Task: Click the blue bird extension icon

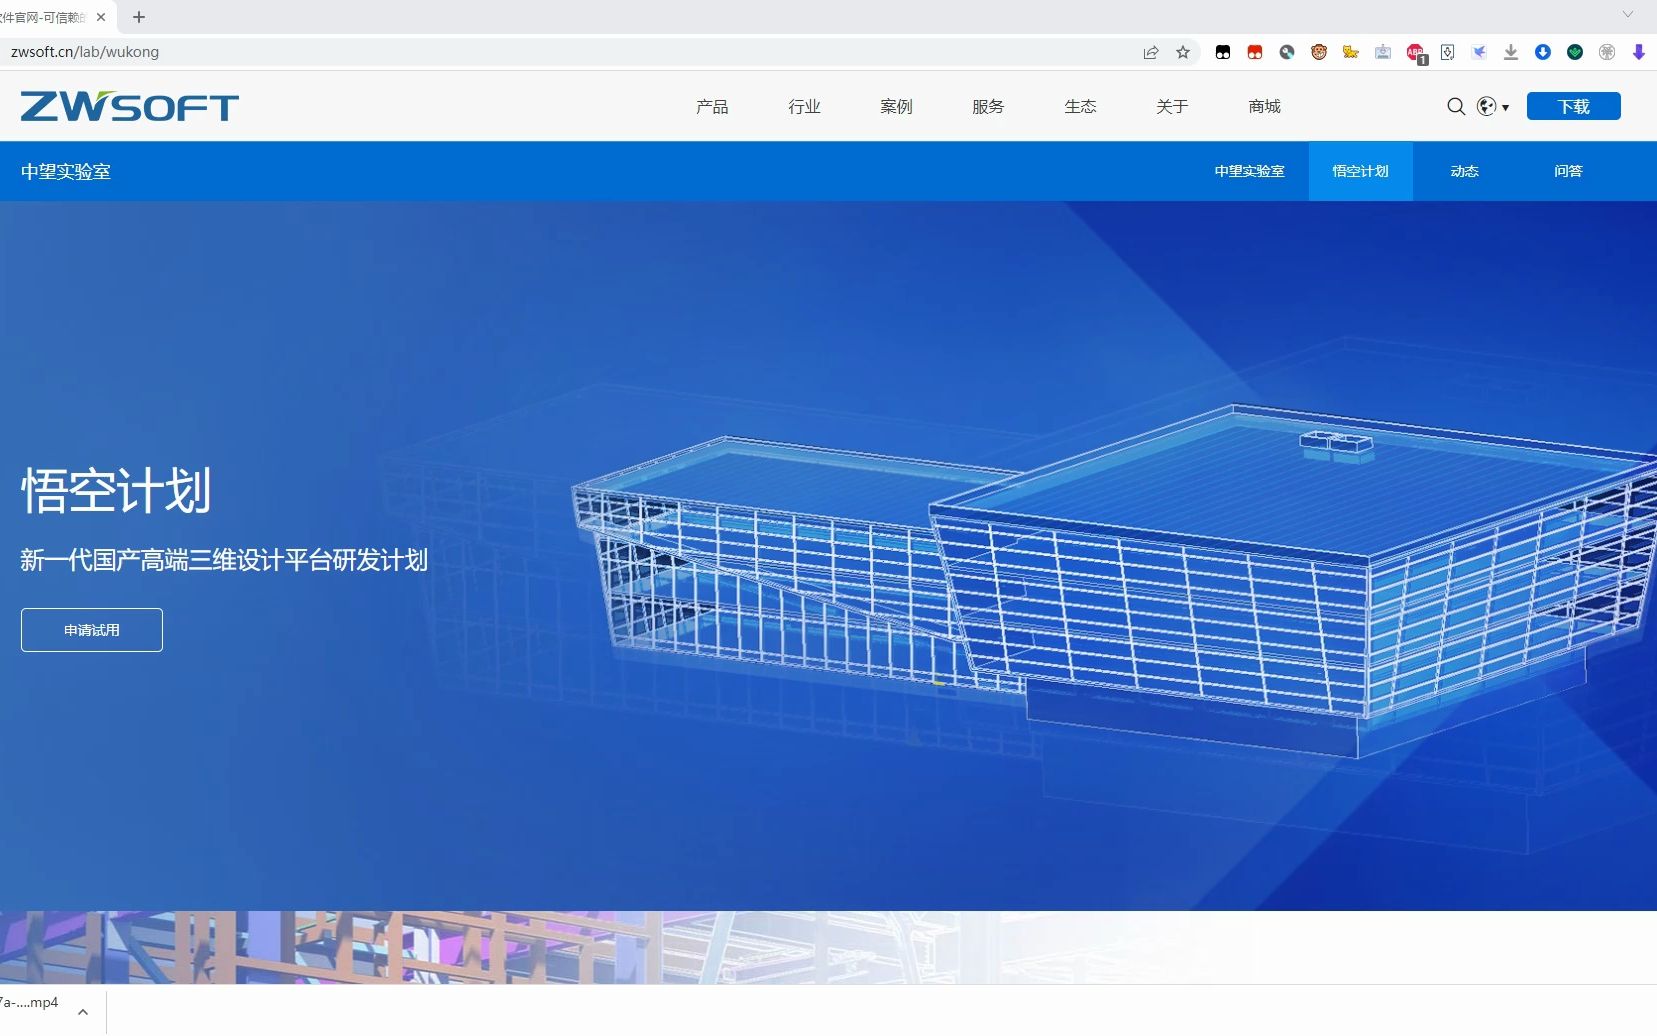Action: click(1479, 52)
